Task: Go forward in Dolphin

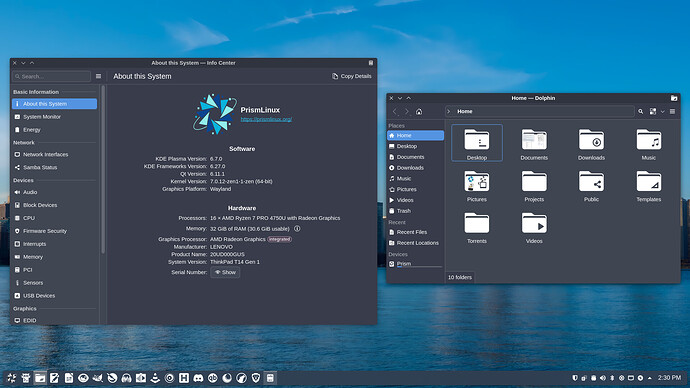Action: tap(407, 112)
